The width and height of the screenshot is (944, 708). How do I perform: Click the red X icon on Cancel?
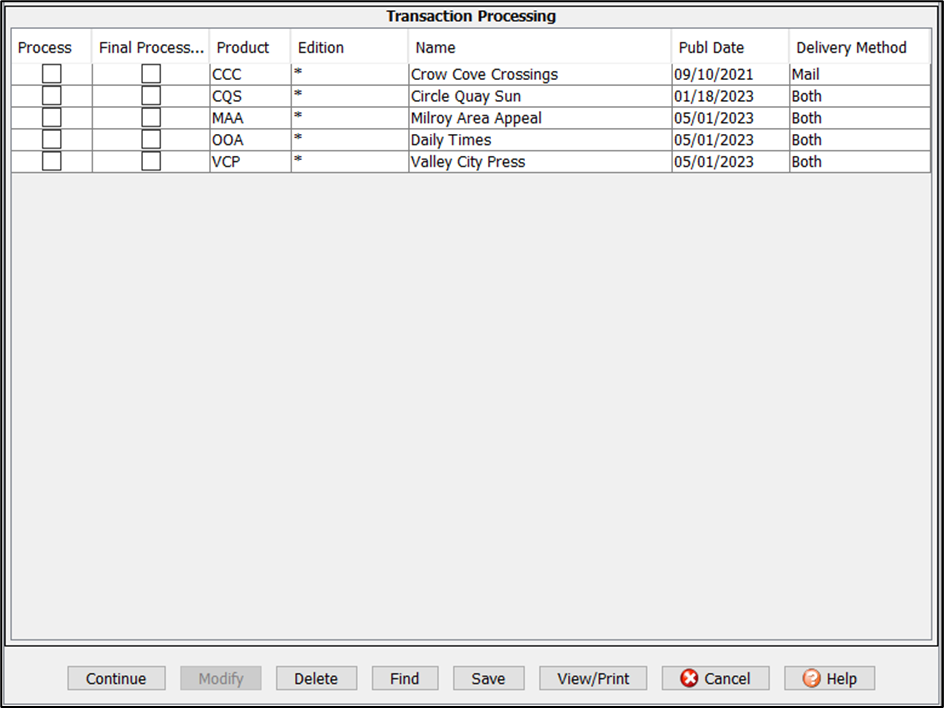click(690, 679)
